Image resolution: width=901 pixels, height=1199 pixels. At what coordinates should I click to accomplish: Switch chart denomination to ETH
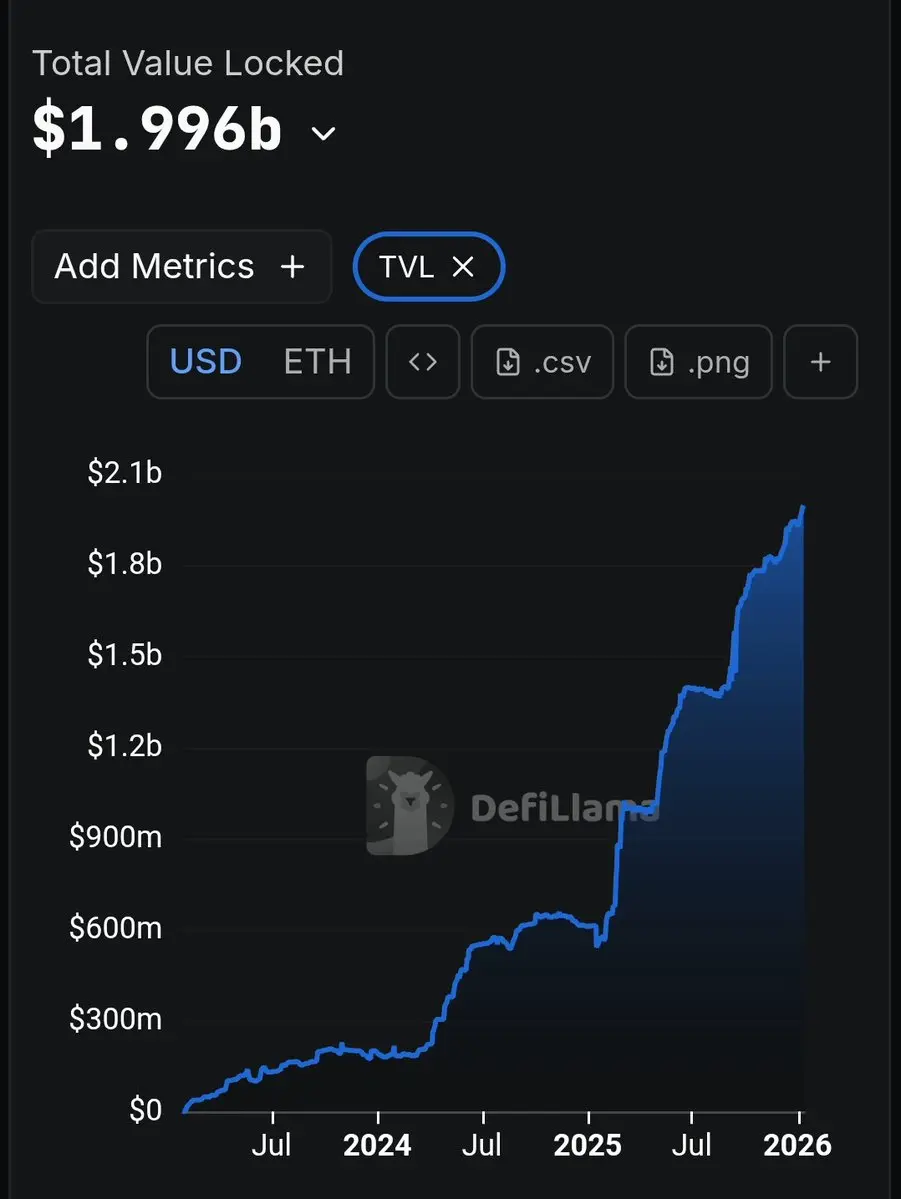[317, 361]
